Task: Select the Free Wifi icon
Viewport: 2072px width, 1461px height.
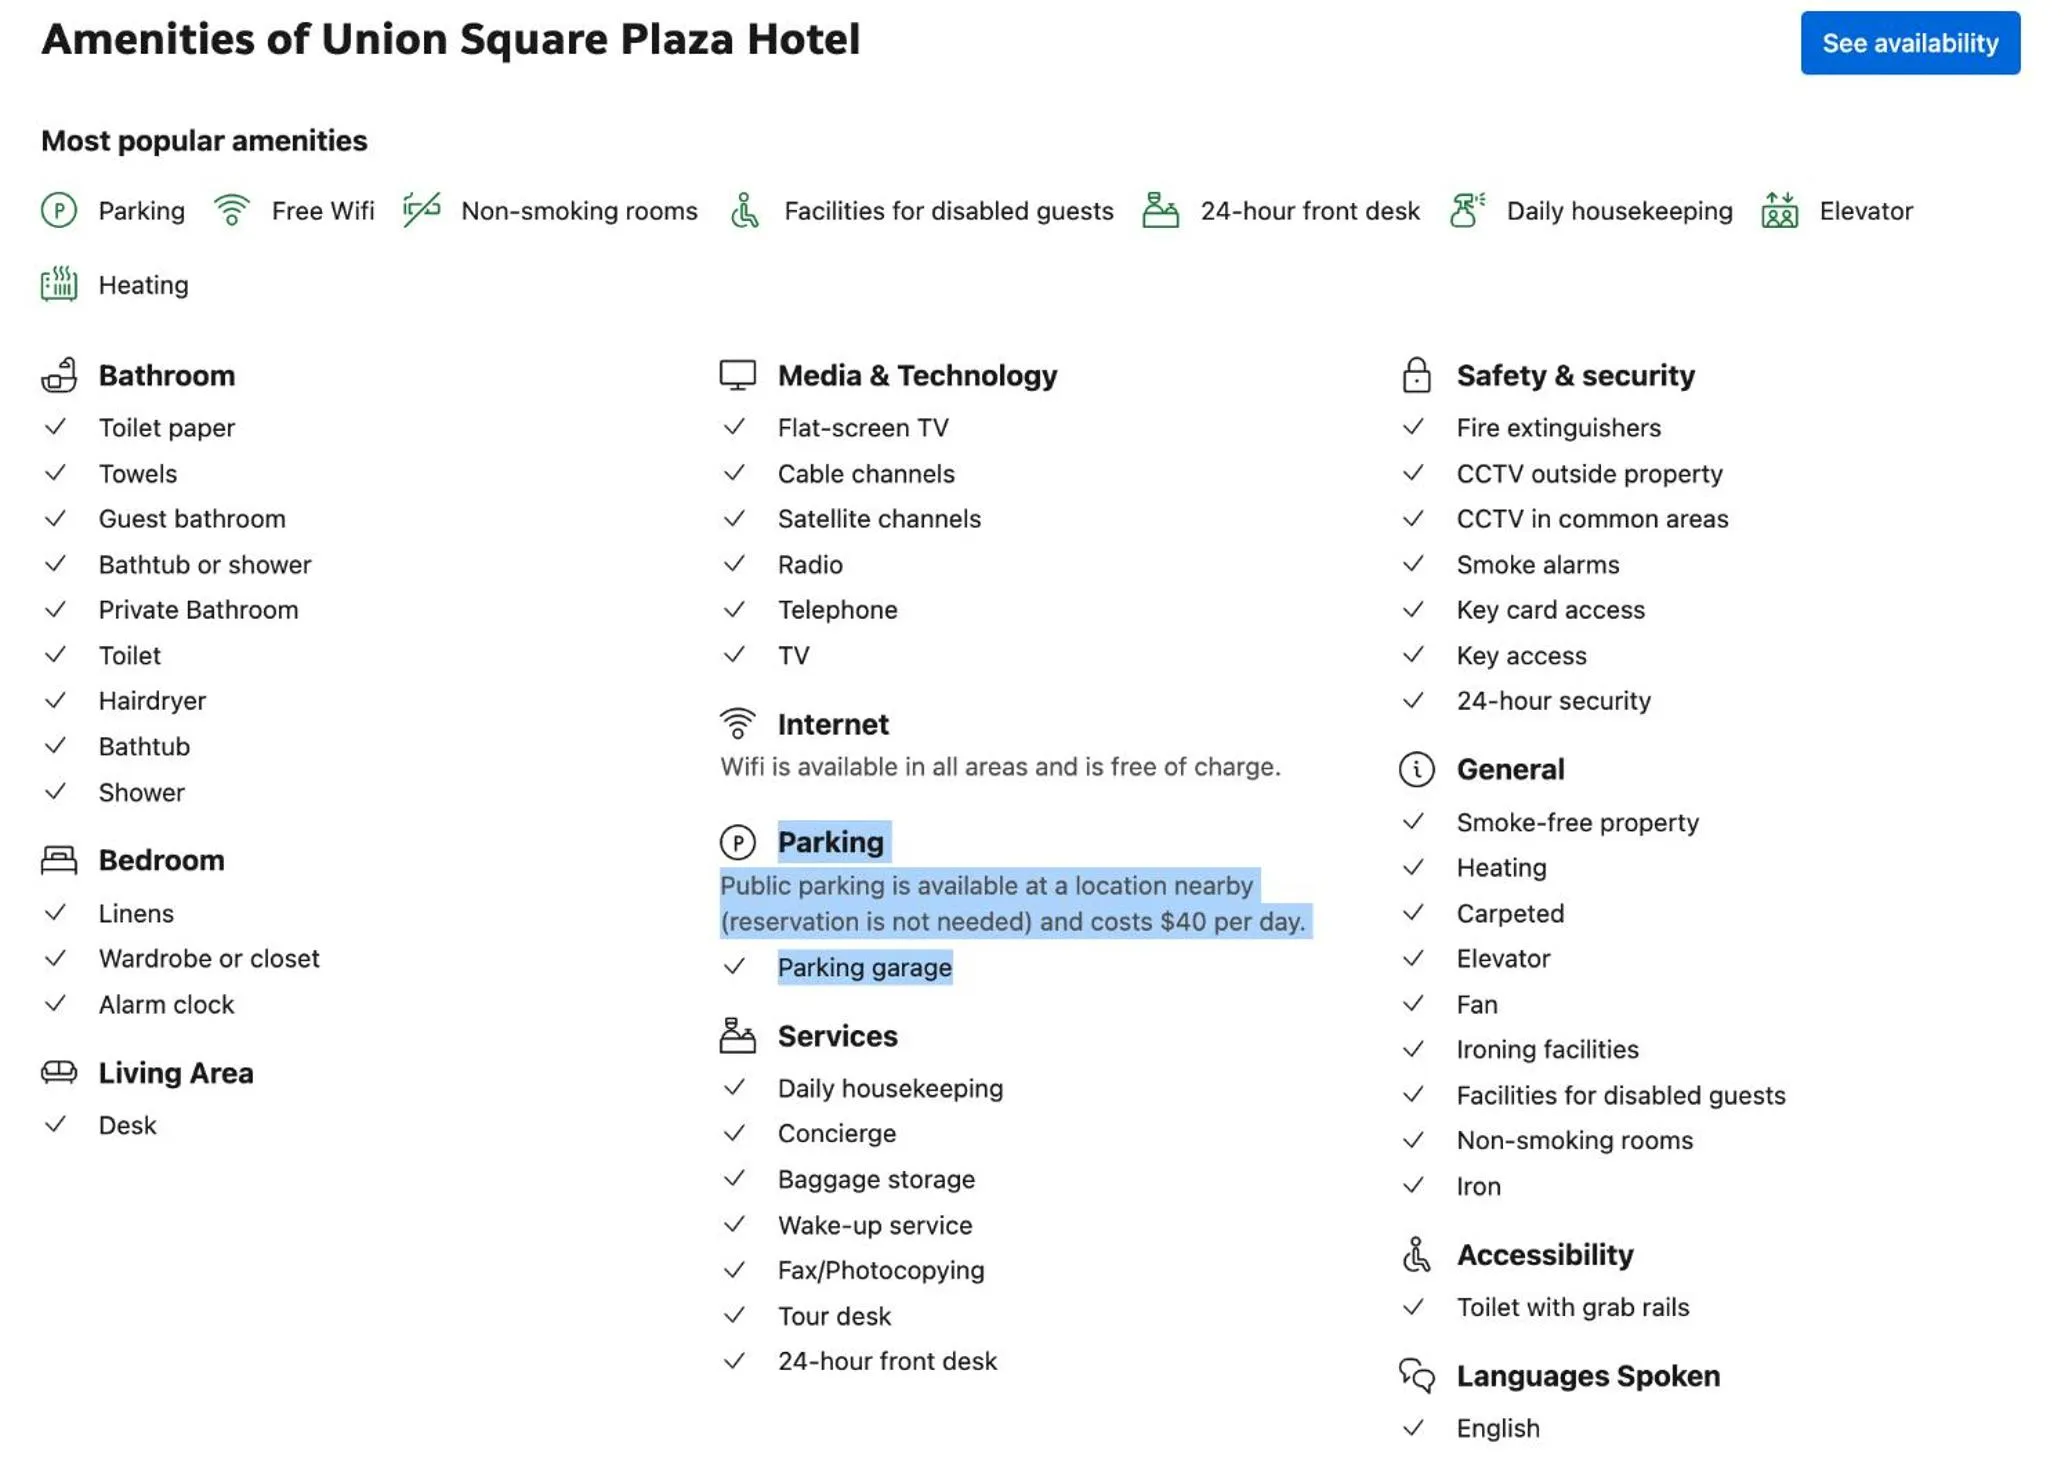Action: tap(231, 211)
